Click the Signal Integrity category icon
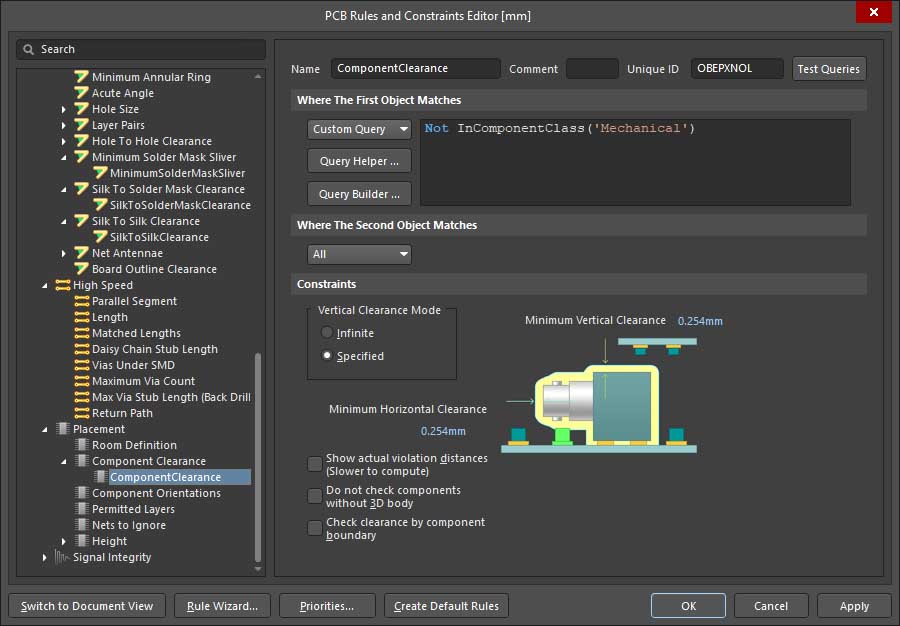Image resolution: width=900 pixels, height=626 pixels. (62, 557)
